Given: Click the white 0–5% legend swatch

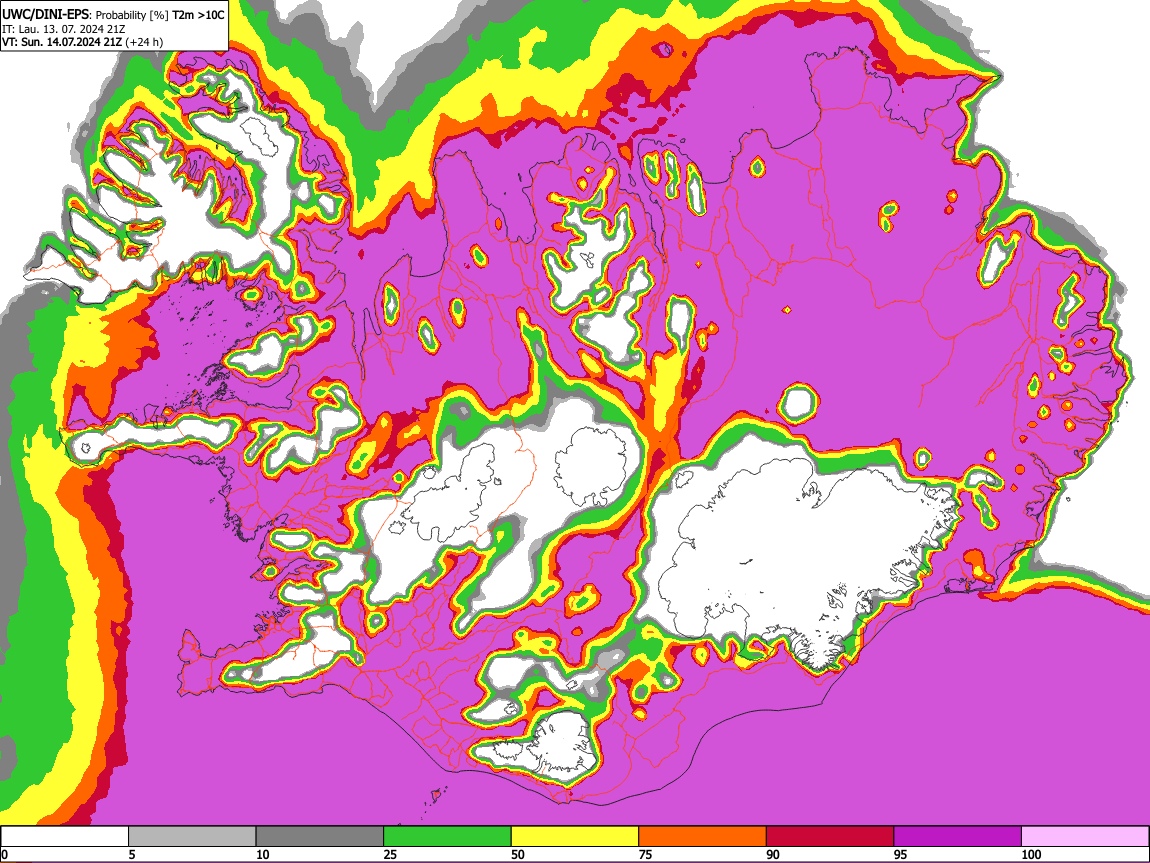Looking at the screenshot, I should [x=65, y=837].
